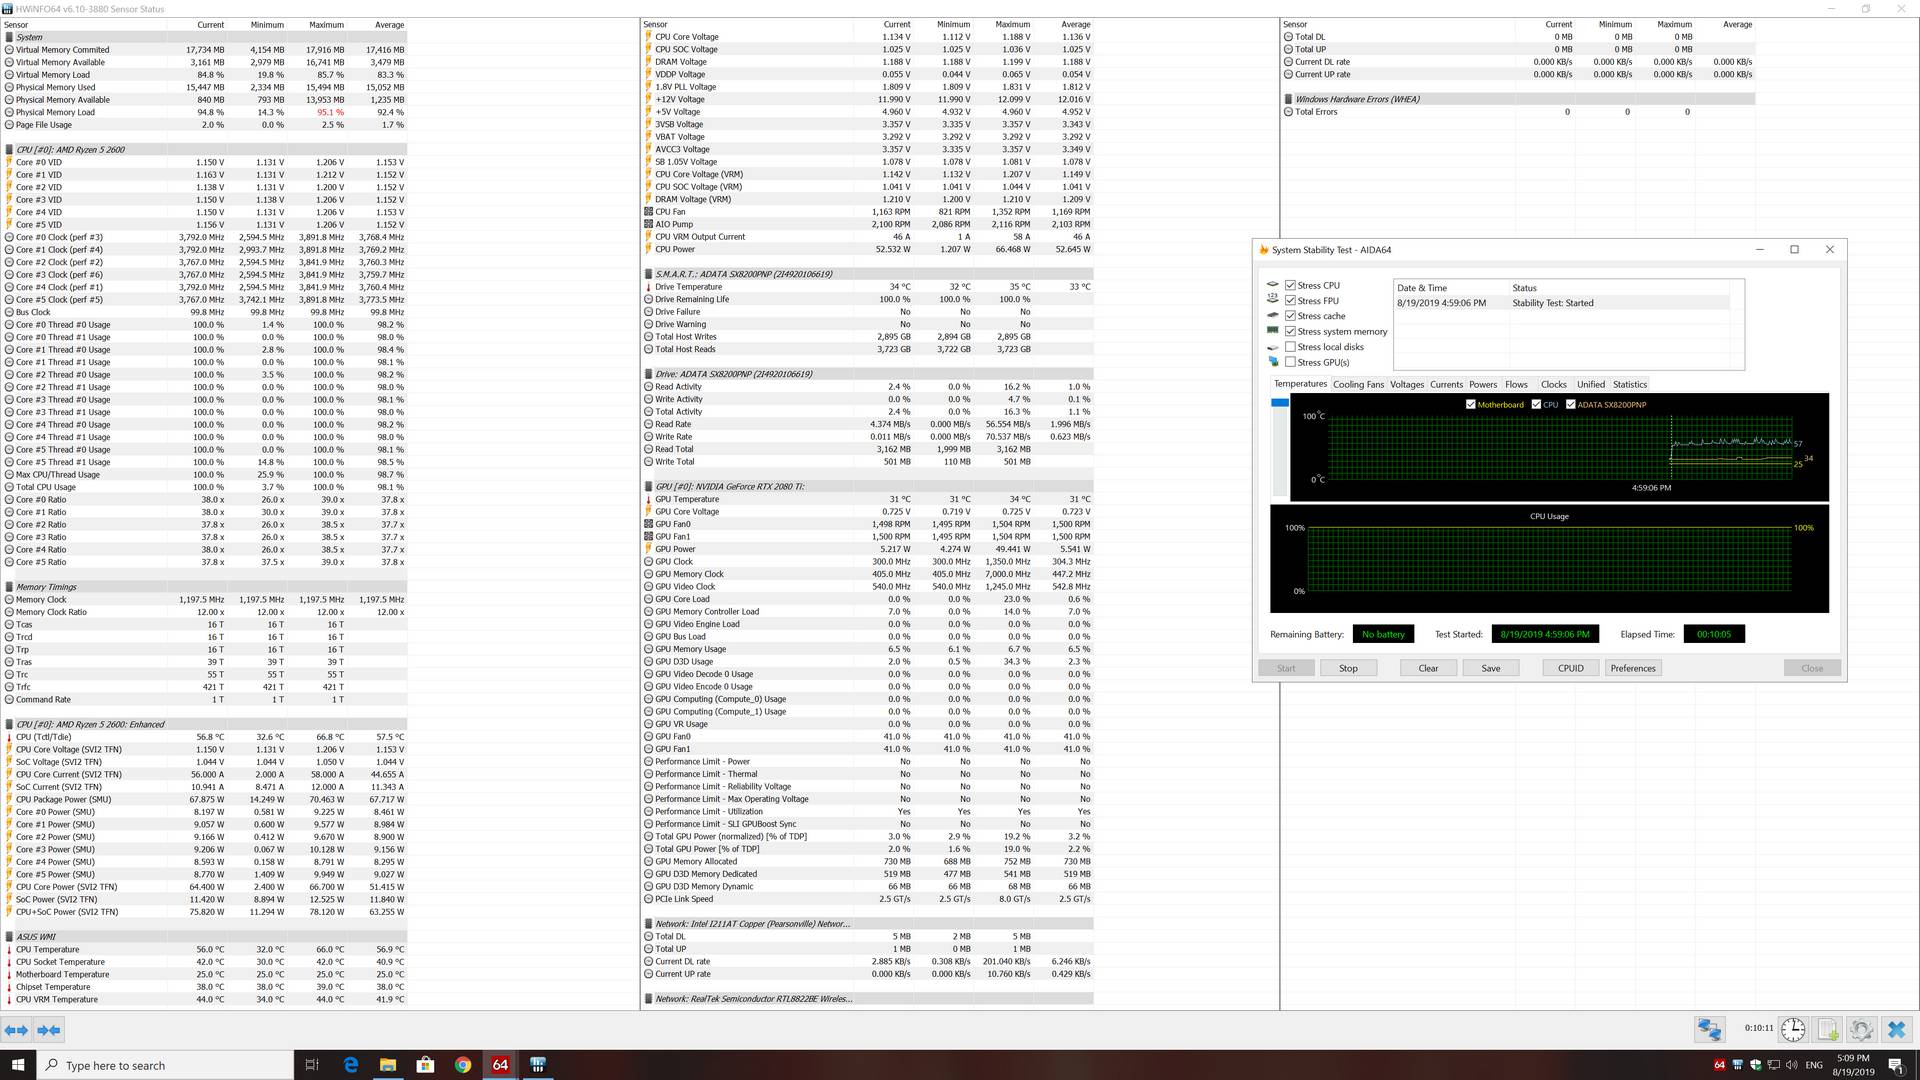Open HWiNFO sensor settings gear icon
Viewport: 1920px width, 1080px height.
pos(1862,1029)
